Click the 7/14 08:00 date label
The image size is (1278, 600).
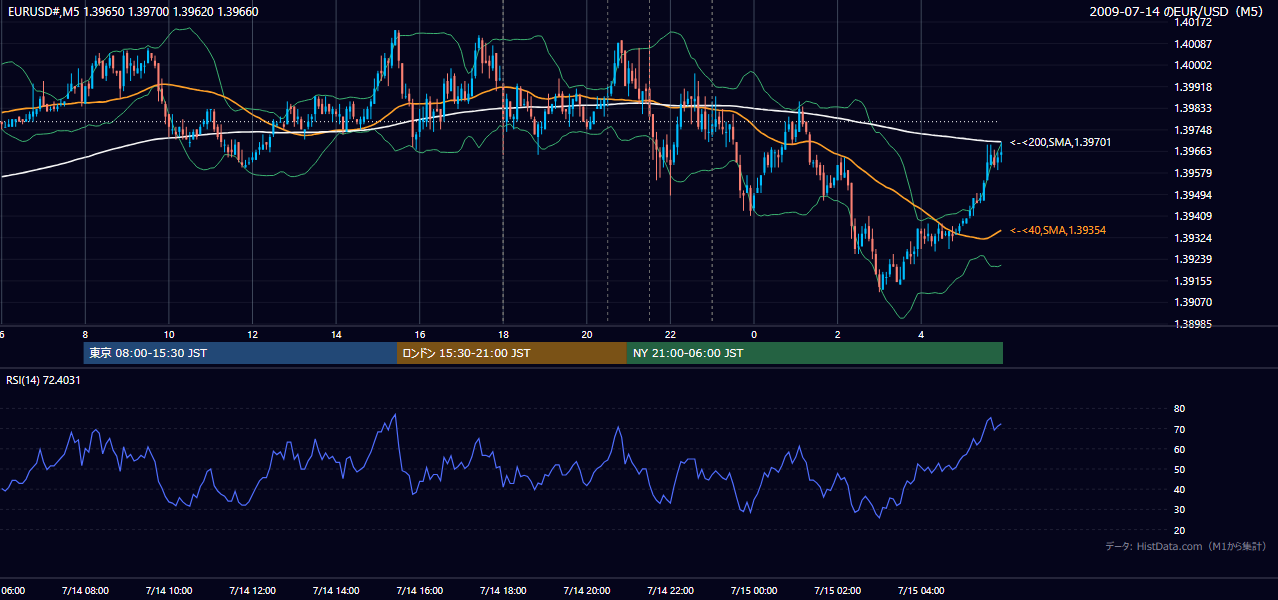pos(85,591)
